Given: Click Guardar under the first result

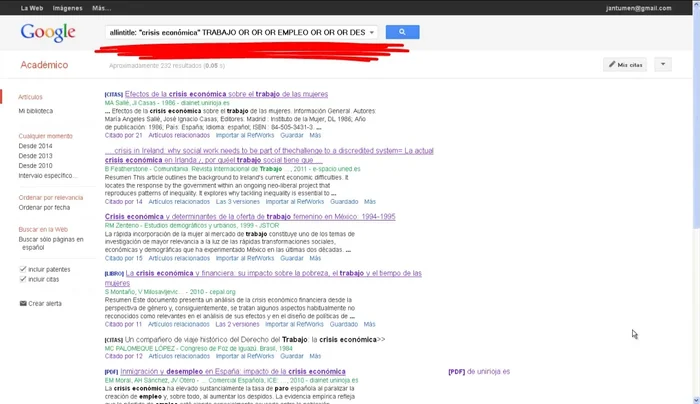Looking at the screenshot, I should pyautogui.click(x=292, y=135).
